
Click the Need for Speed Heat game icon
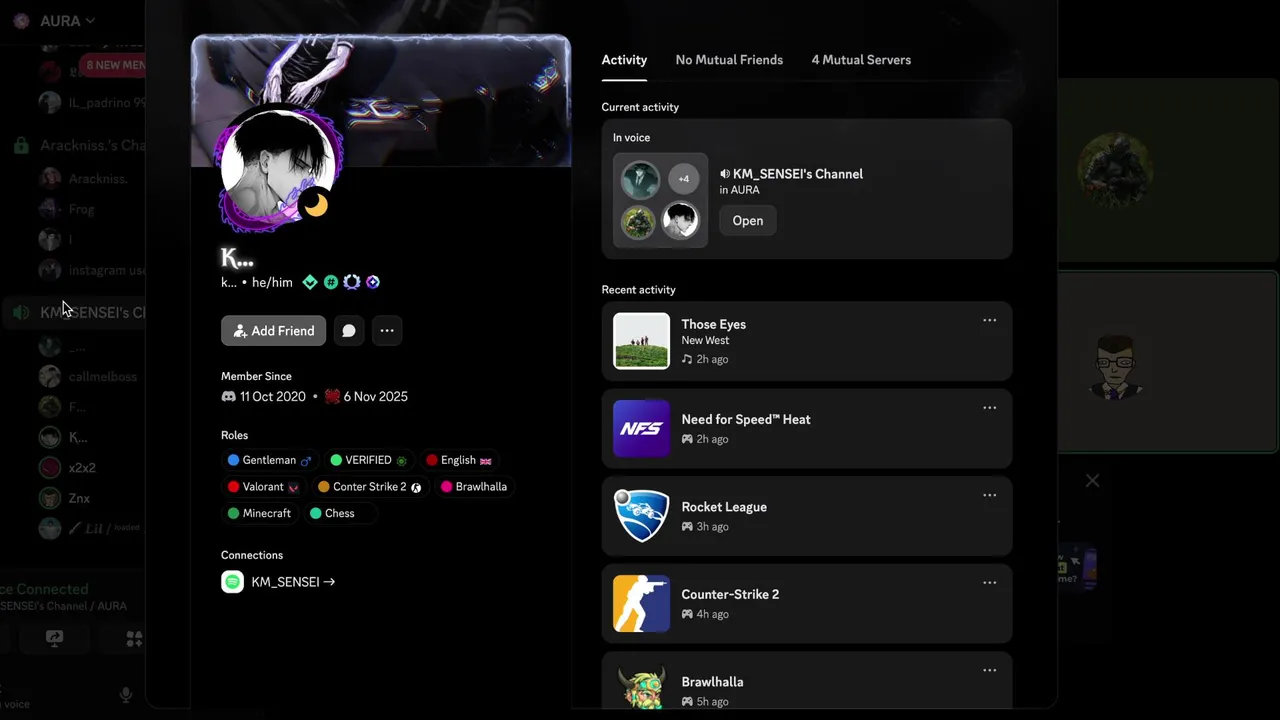tap(641, 428)
